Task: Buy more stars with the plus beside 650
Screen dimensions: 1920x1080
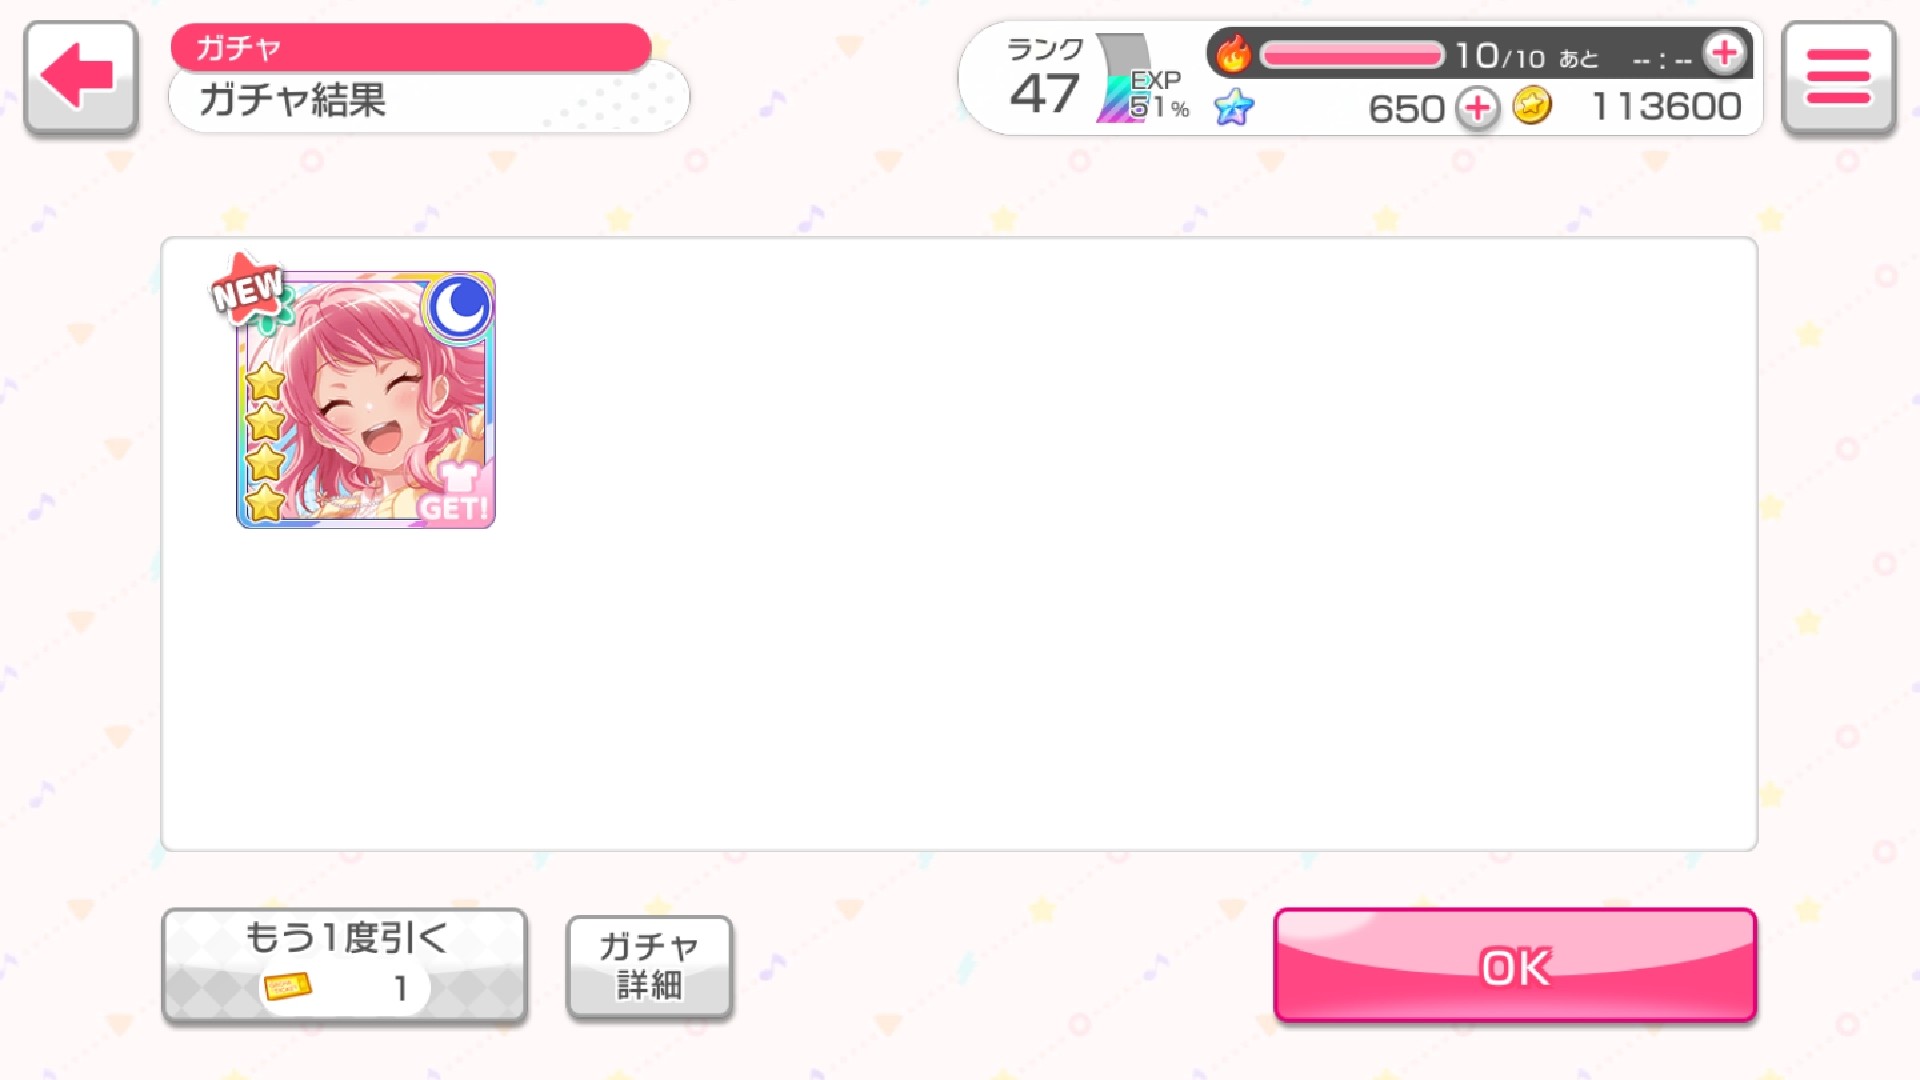Action: (x=1477, y=107)
